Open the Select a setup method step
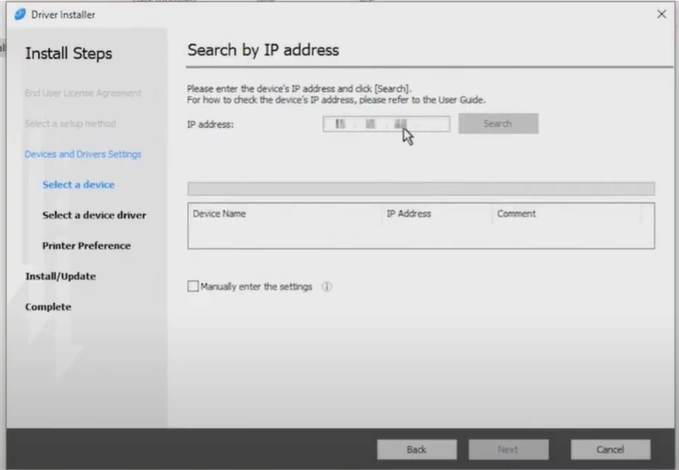 click(x=70, y=124)
